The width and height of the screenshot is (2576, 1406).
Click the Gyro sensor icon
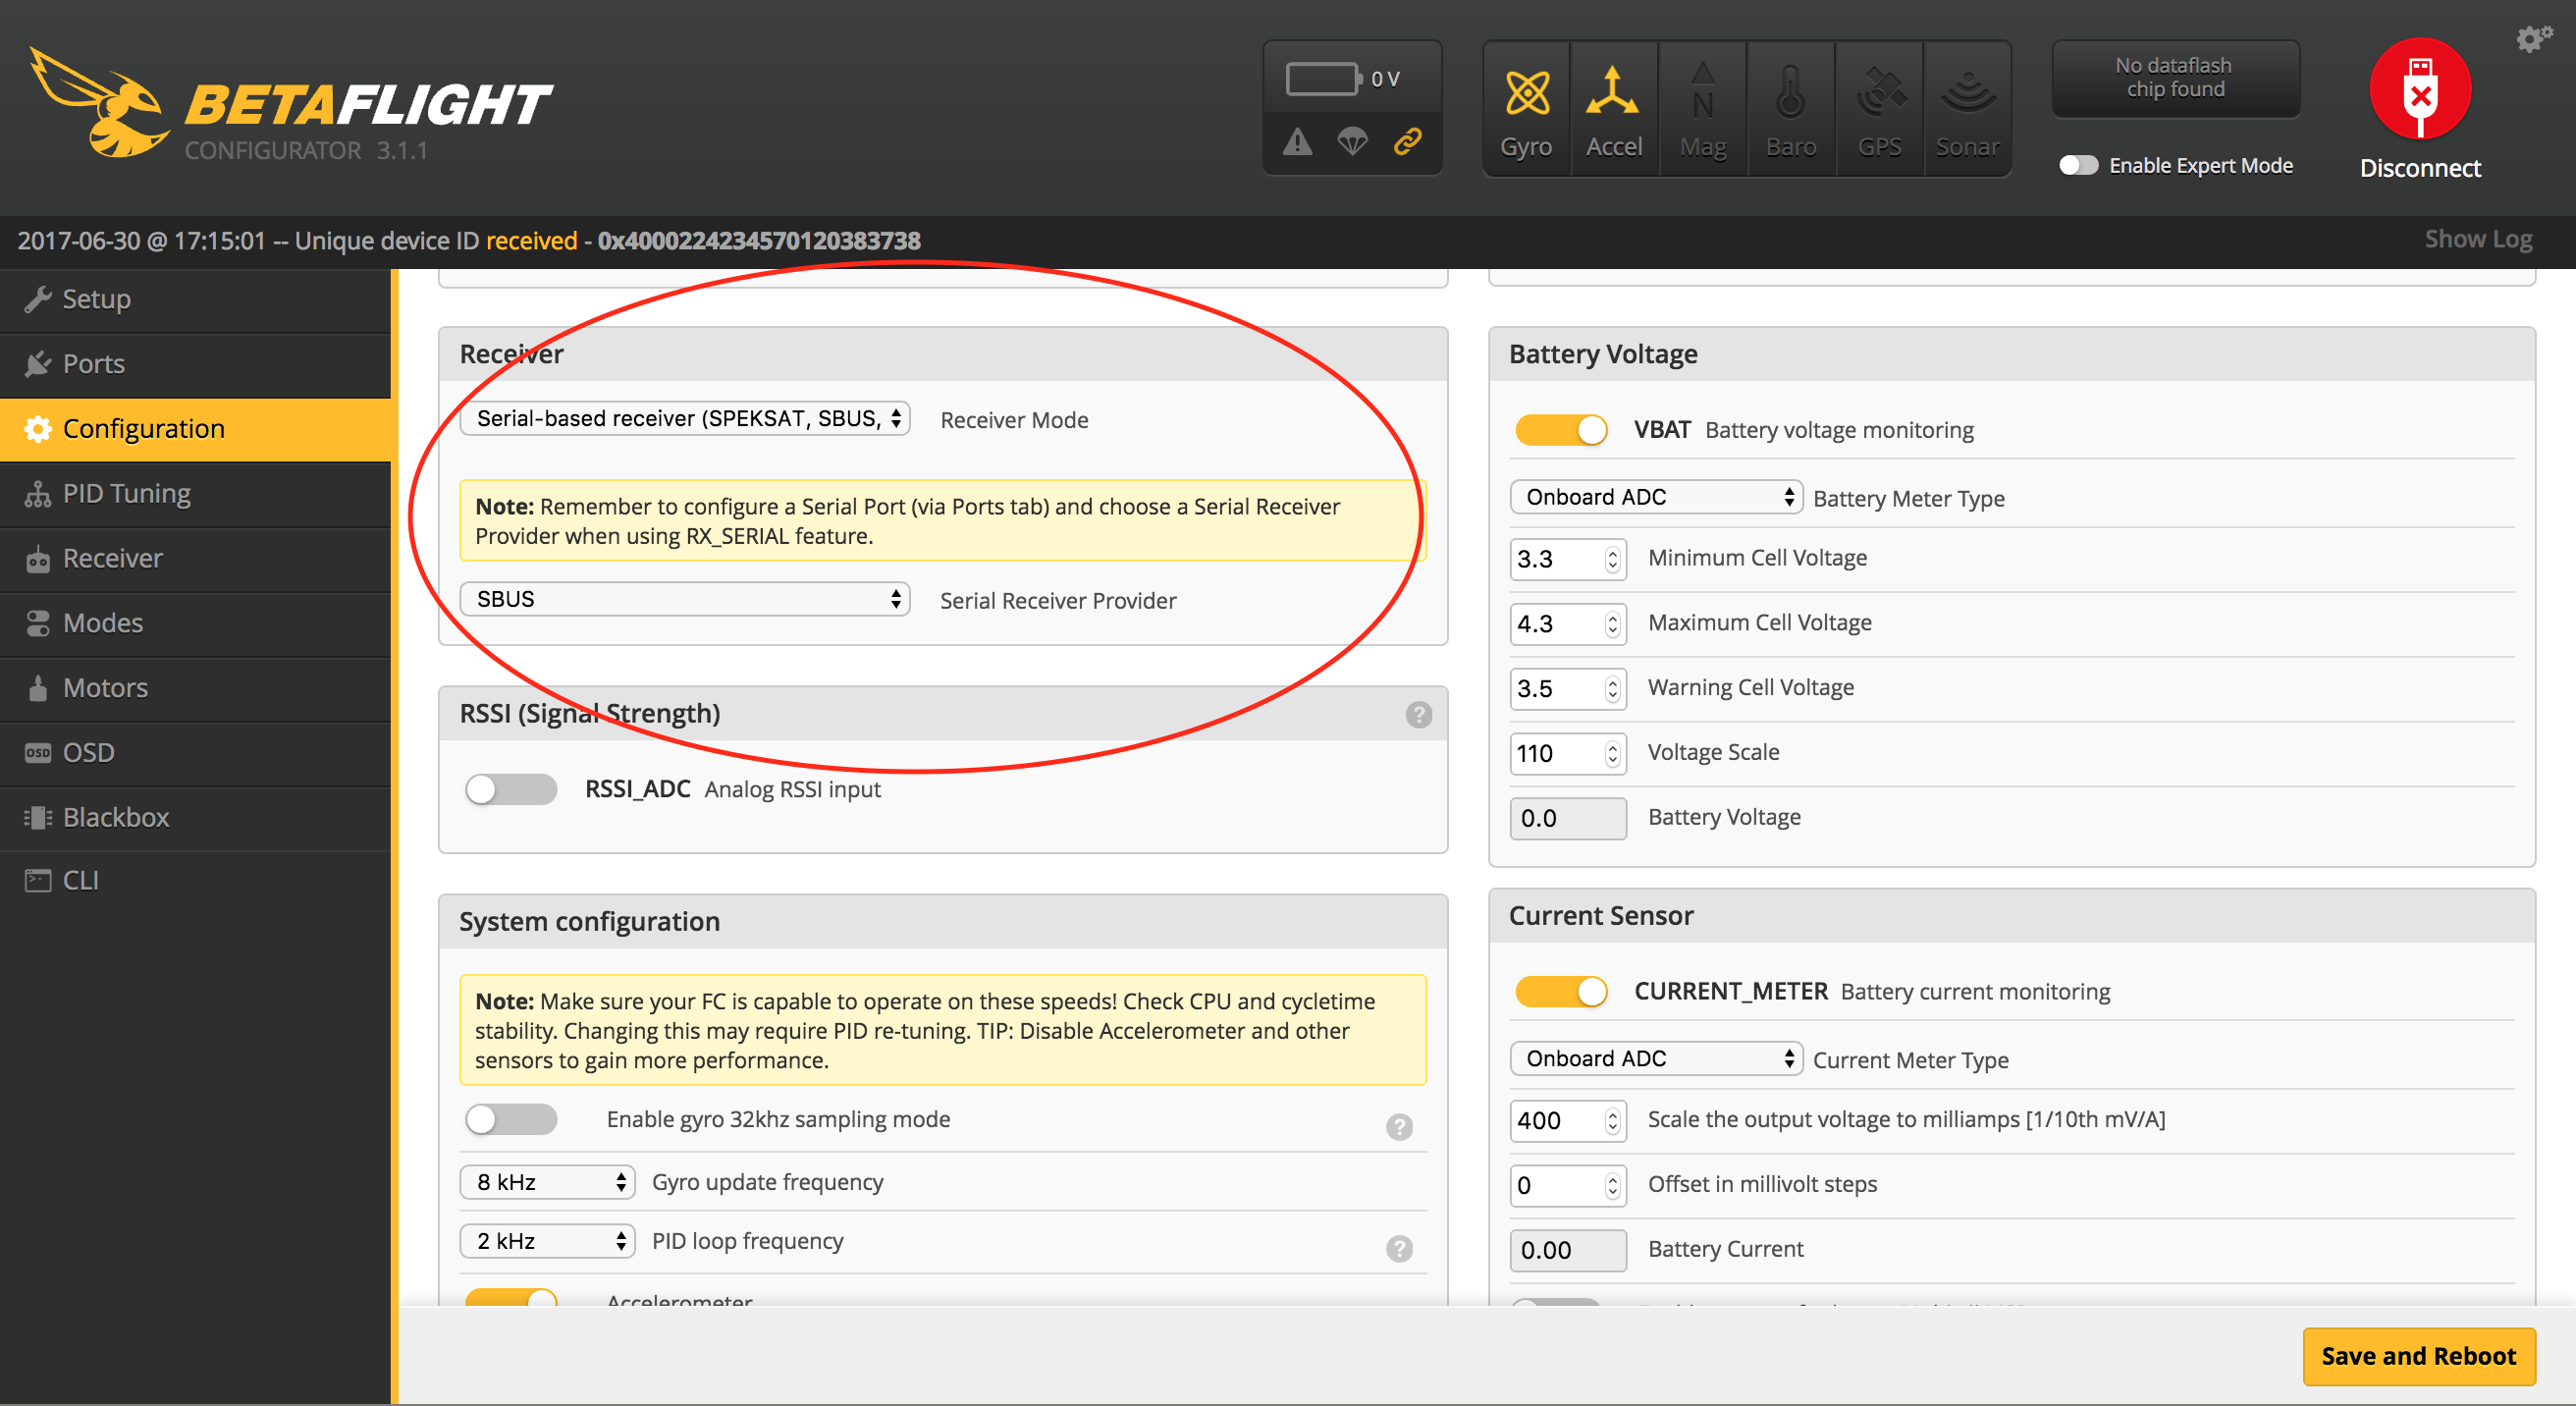pyautogui.click(x=1526, y=94)
